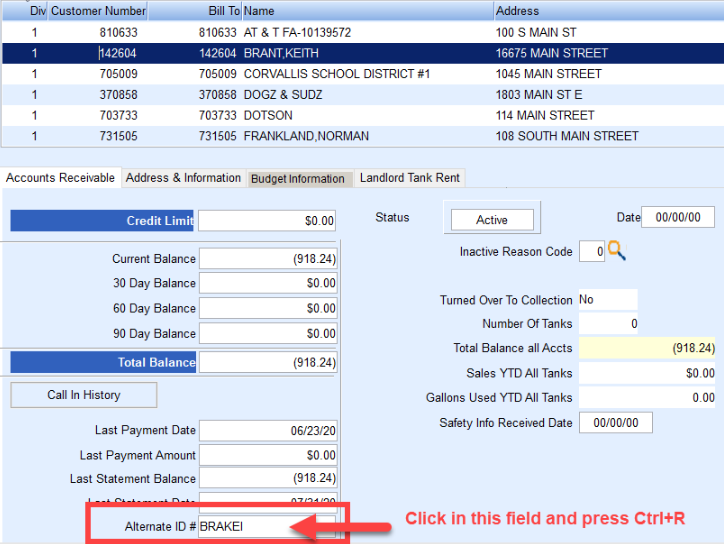Click customer number 731505 cell

click(x=119, y=136)
